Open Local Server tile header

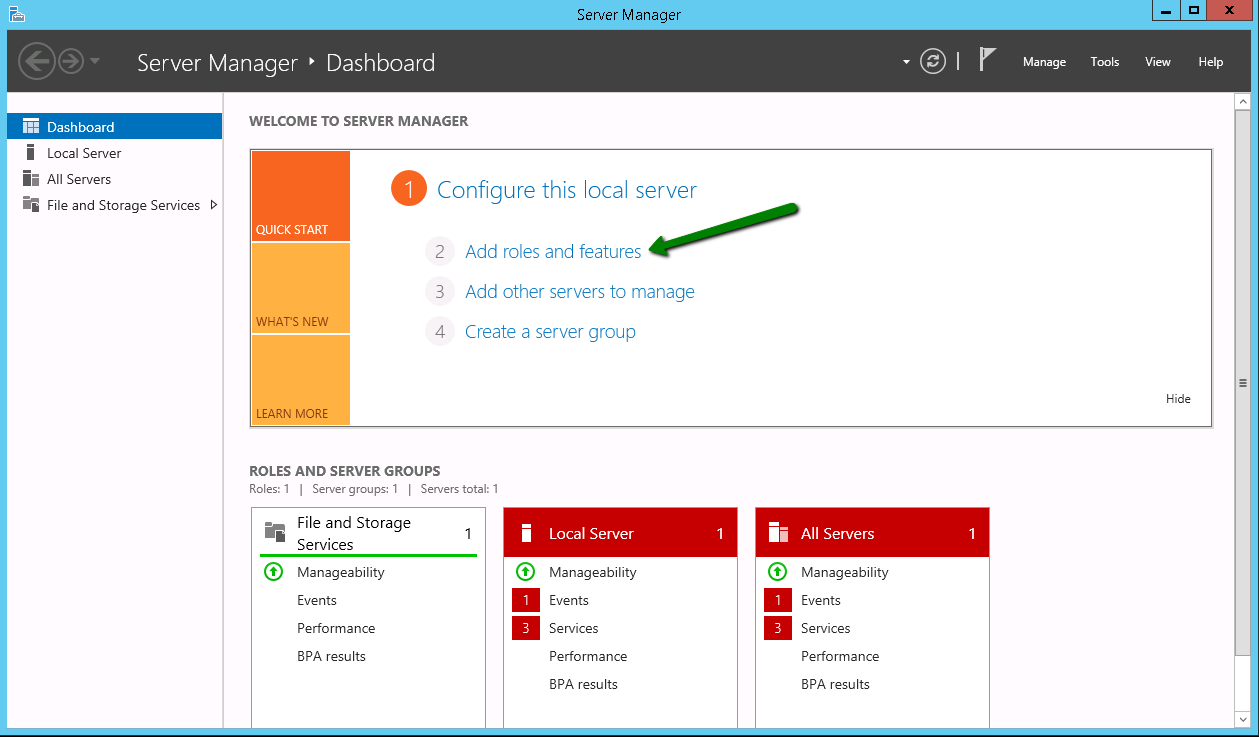point(620,533)
